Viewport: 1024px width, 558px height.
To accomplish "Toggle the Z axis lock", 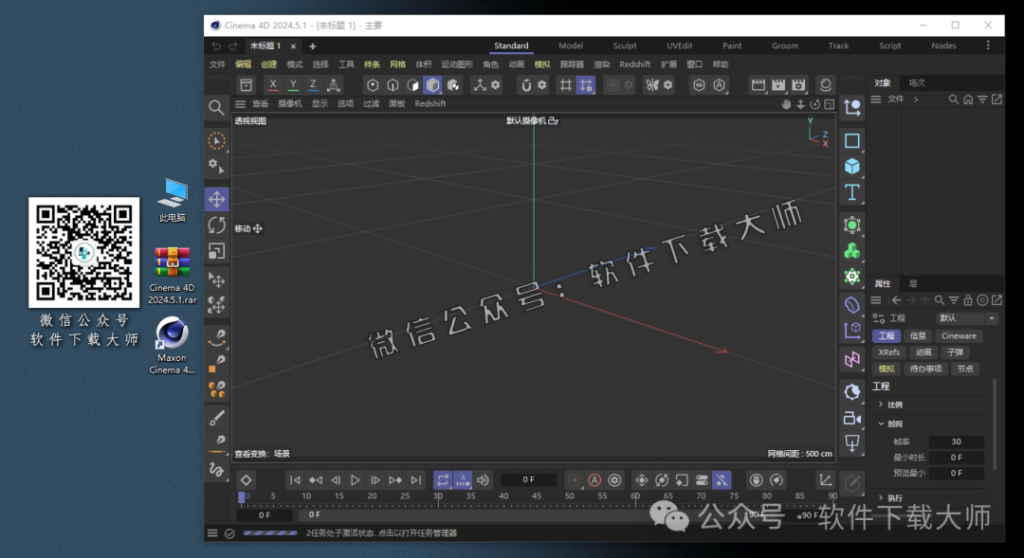I will point(313,85).
